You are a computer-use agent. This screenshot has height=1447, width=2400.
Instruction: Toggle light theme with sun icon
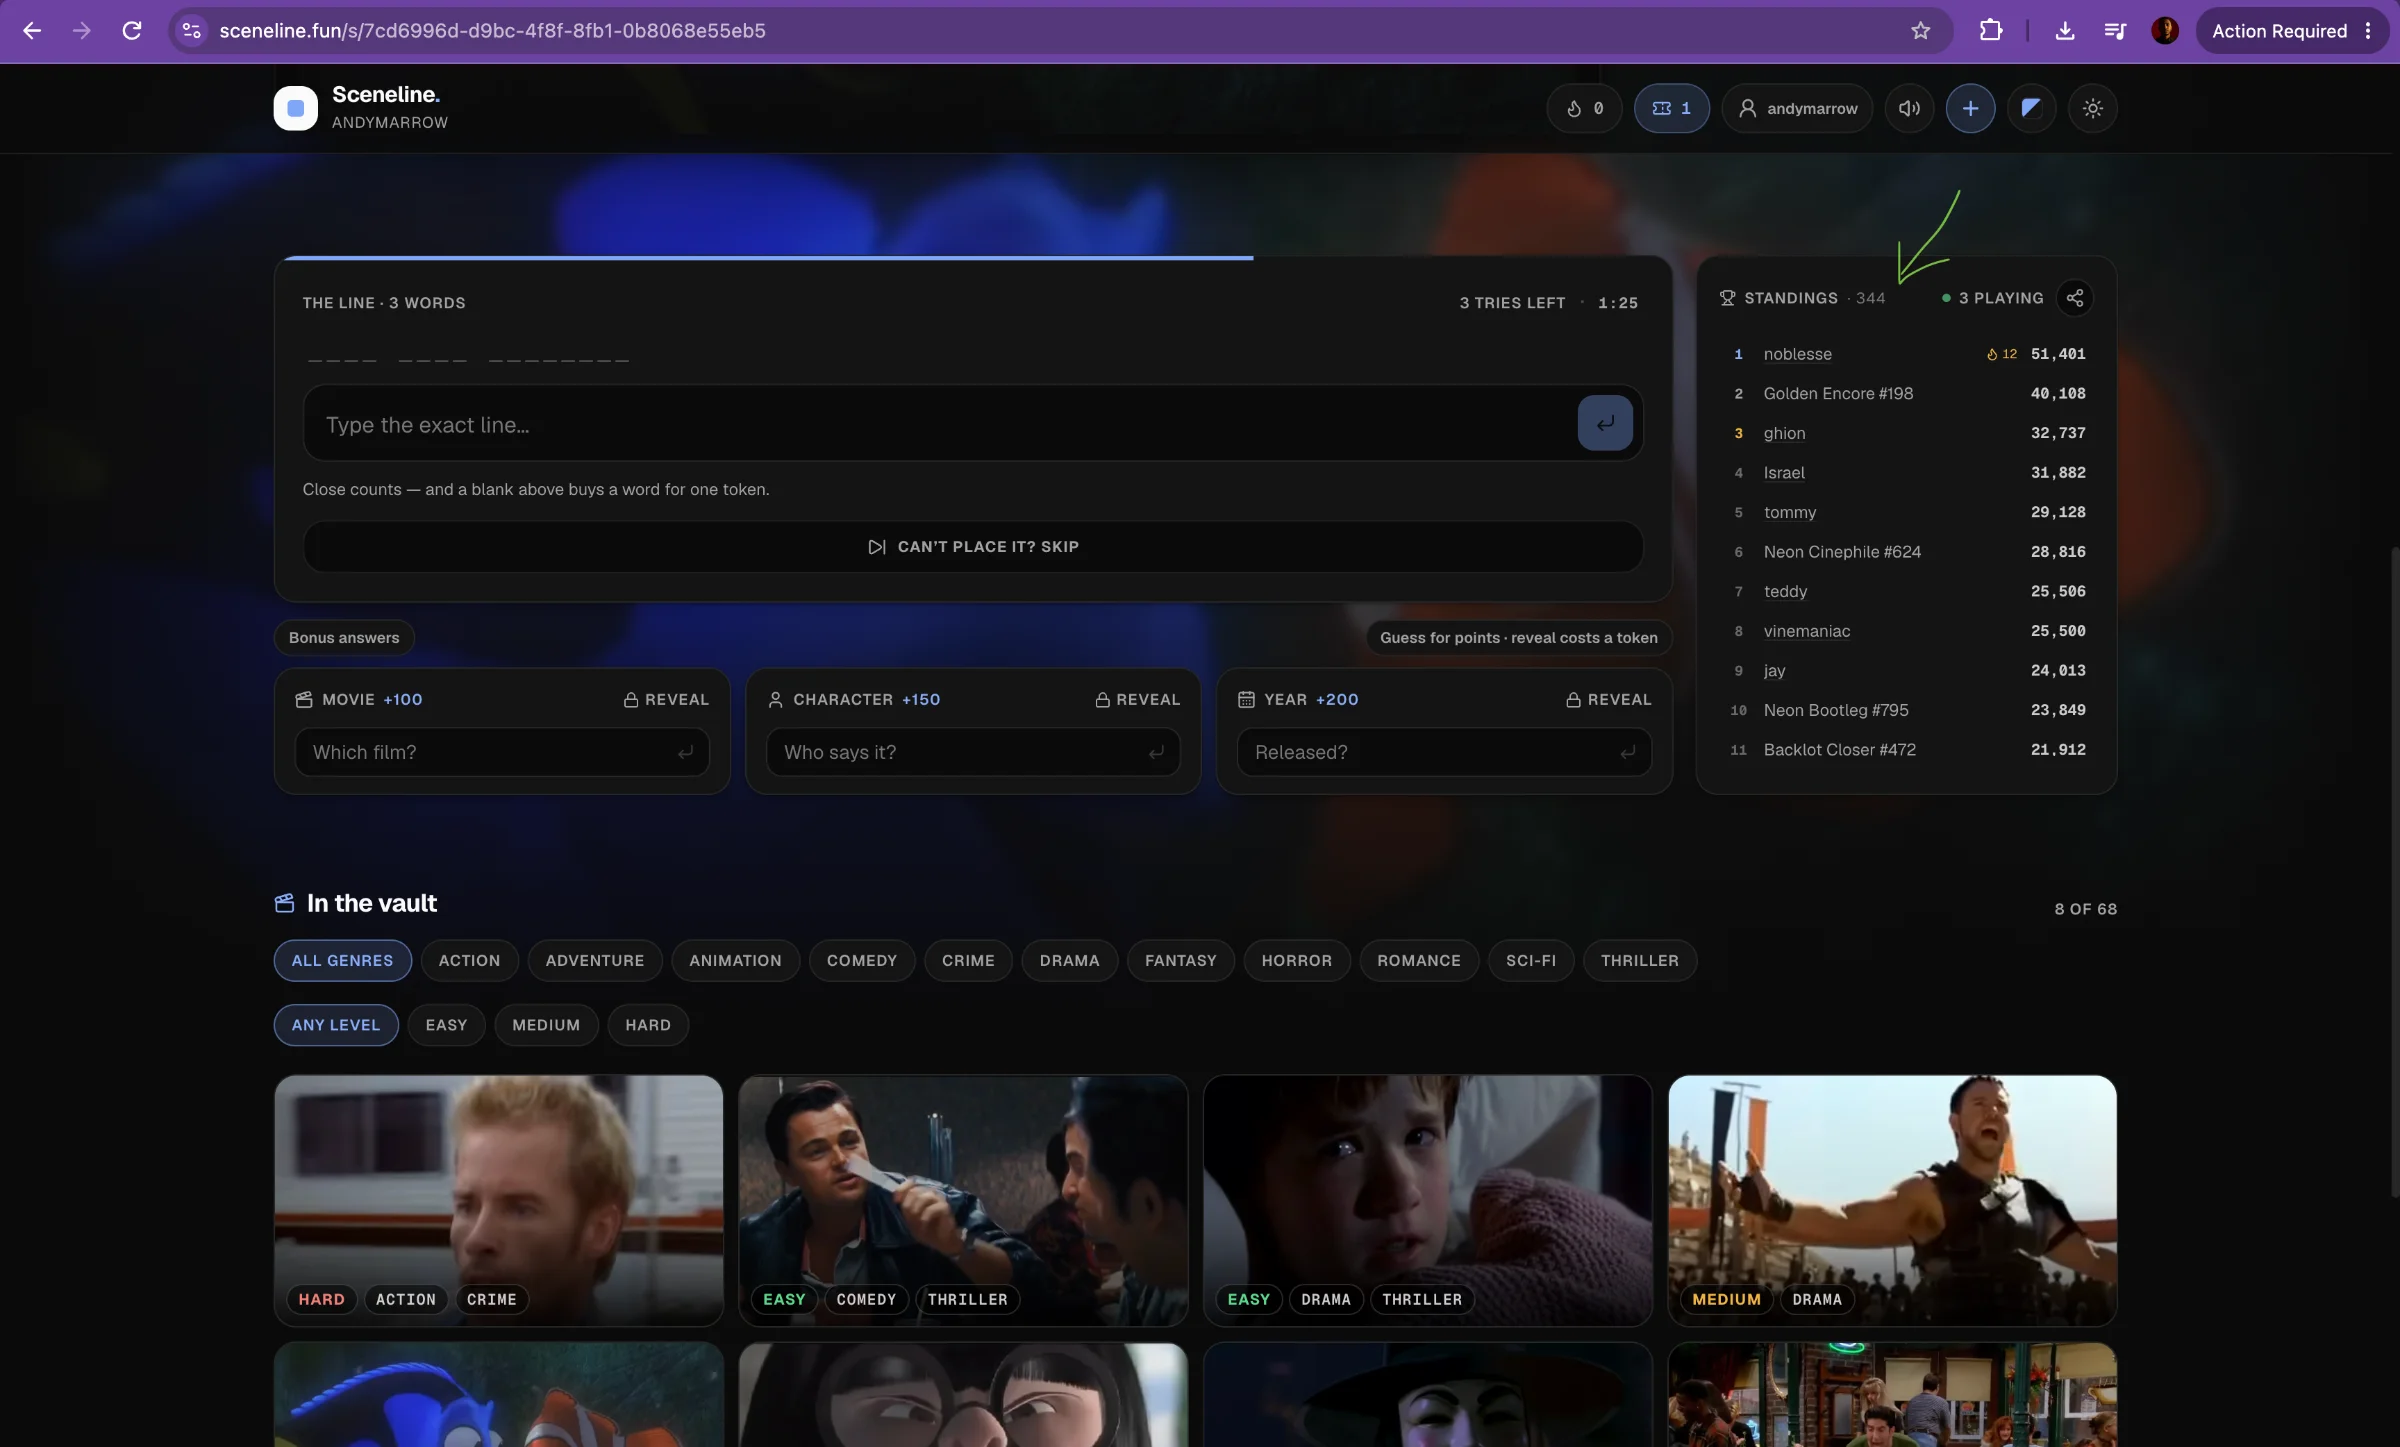[x=2092, y=108]
